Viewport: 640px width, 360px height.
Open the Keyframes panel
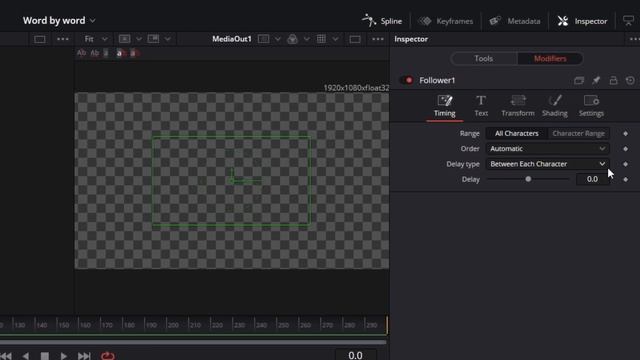(446, 21)
